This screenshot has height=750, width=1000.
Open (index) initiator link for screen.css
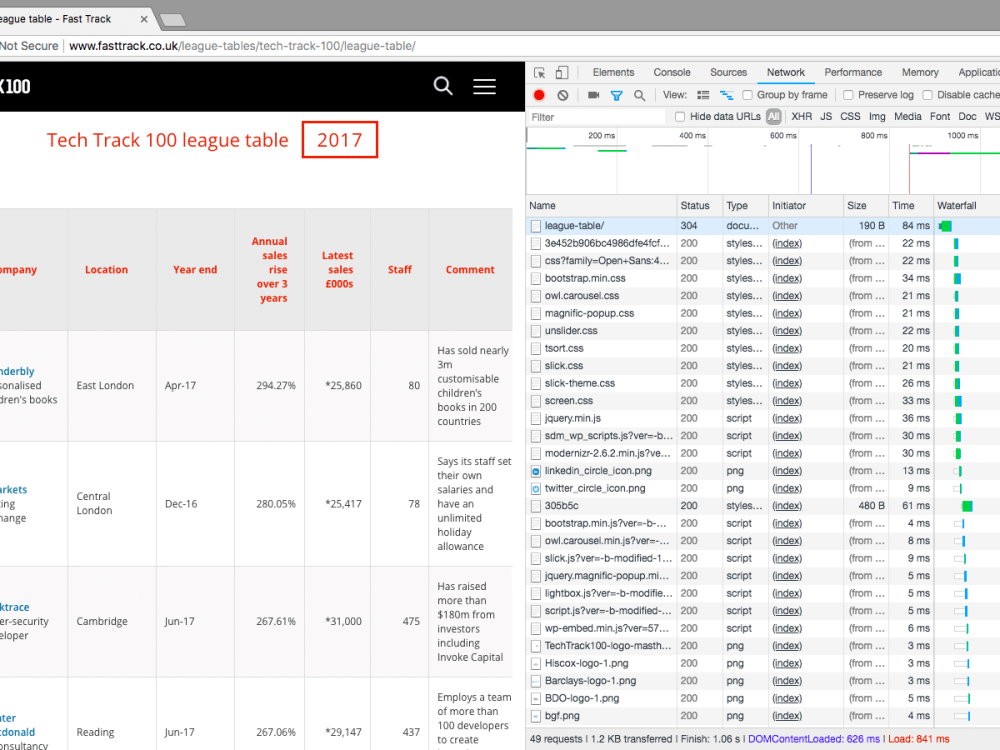[787, 401]
